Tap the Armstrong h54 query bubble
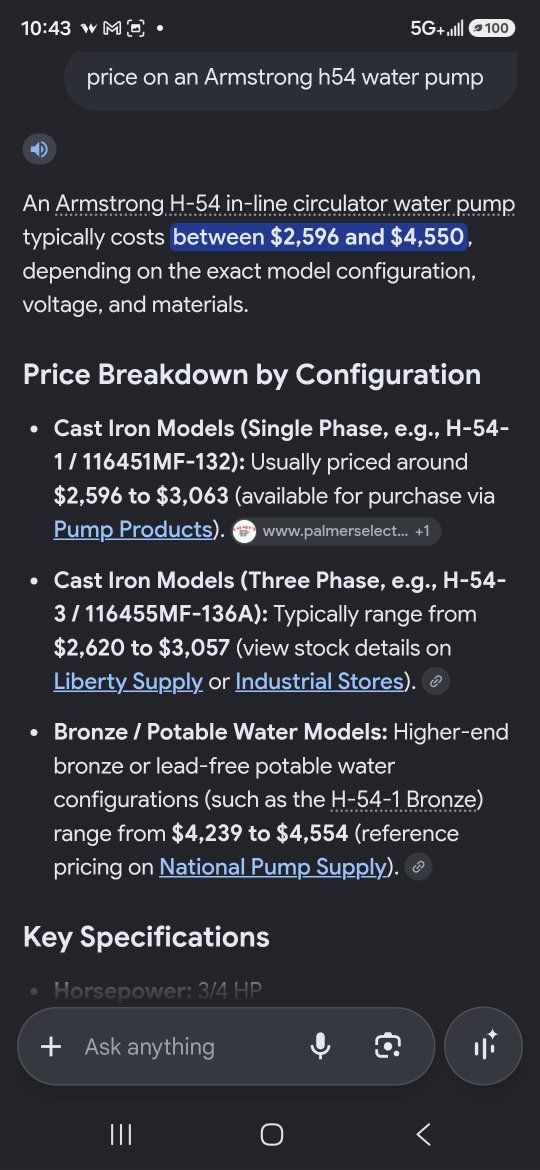540x1170 pixels. pos(291,78)
